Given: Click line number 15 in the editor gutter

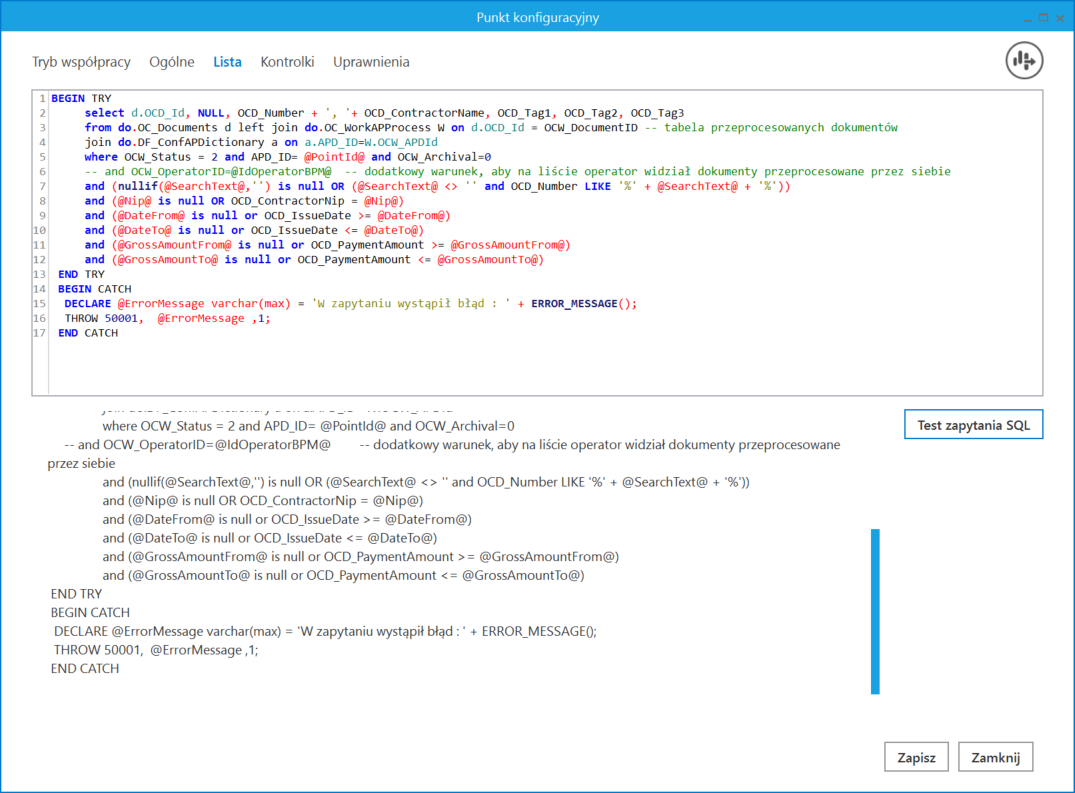Looking at the screenshot, I should click(x=41, y=303).
